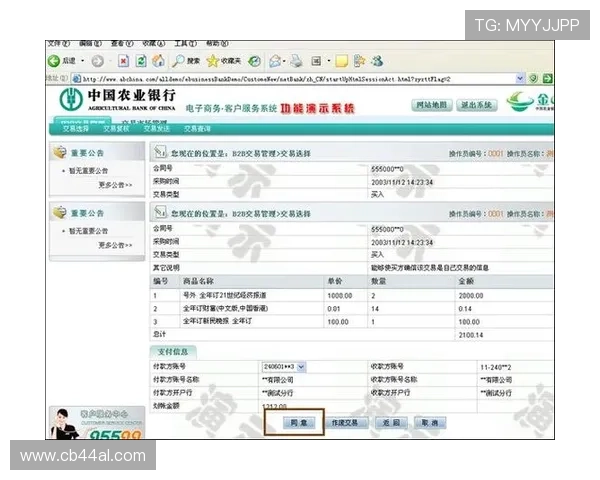600x480 pixels.
Task: Switch to the 交易查询 nav tab
Action: click(197, 129)
